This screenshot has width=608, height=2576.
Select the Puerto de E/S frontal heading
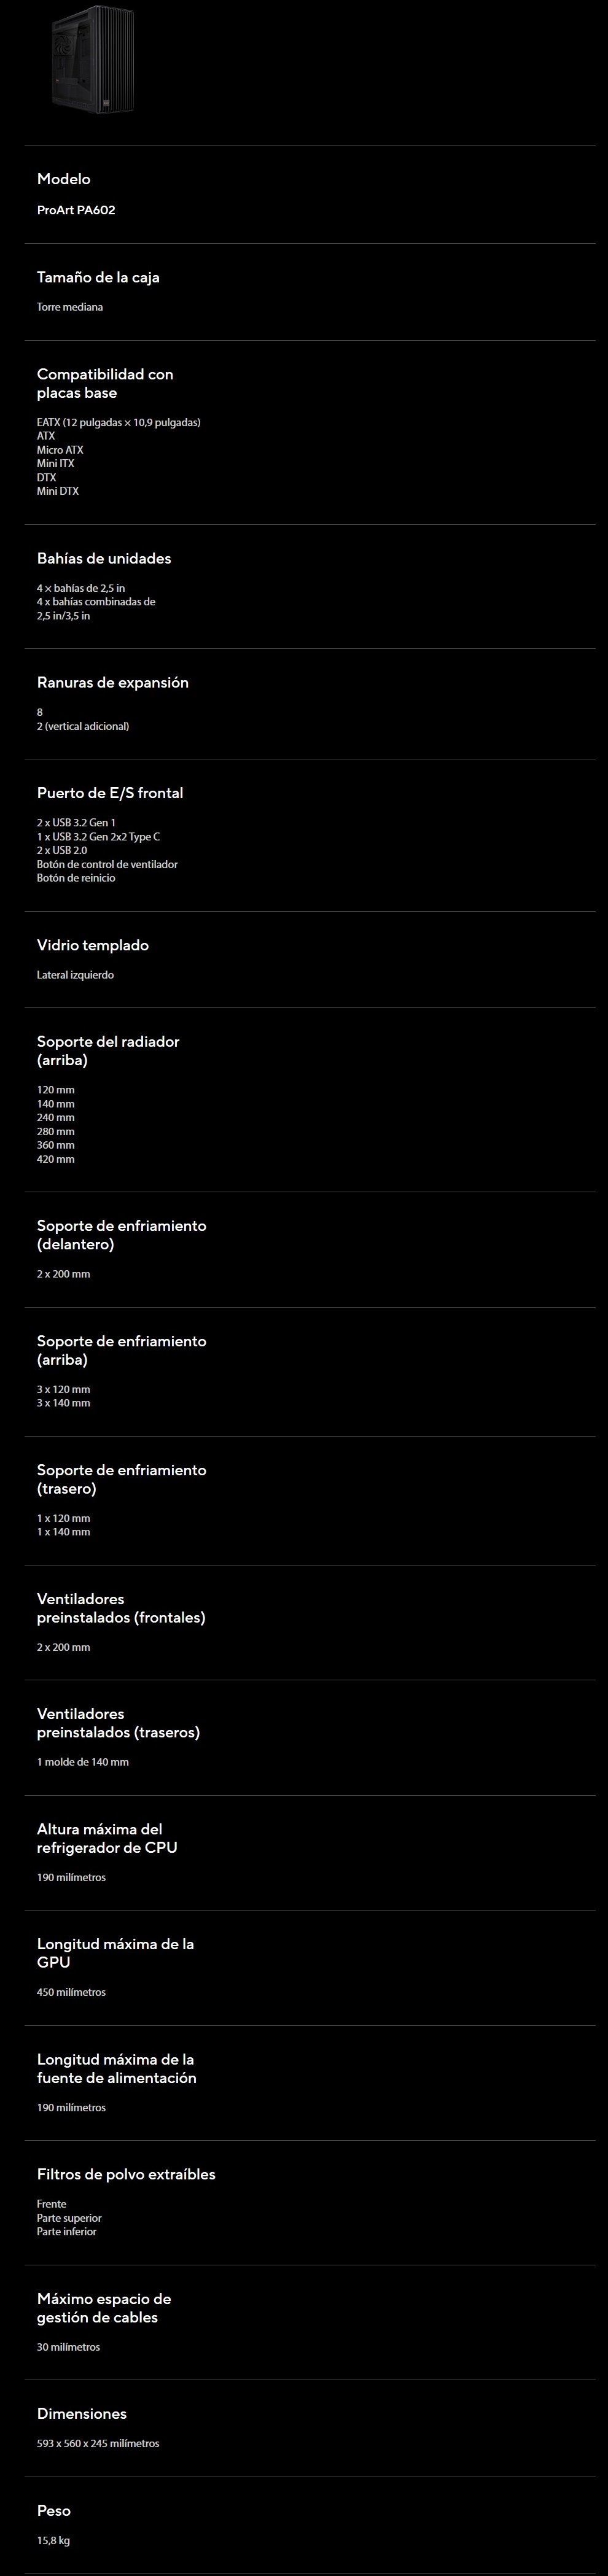tap(110, 793)
